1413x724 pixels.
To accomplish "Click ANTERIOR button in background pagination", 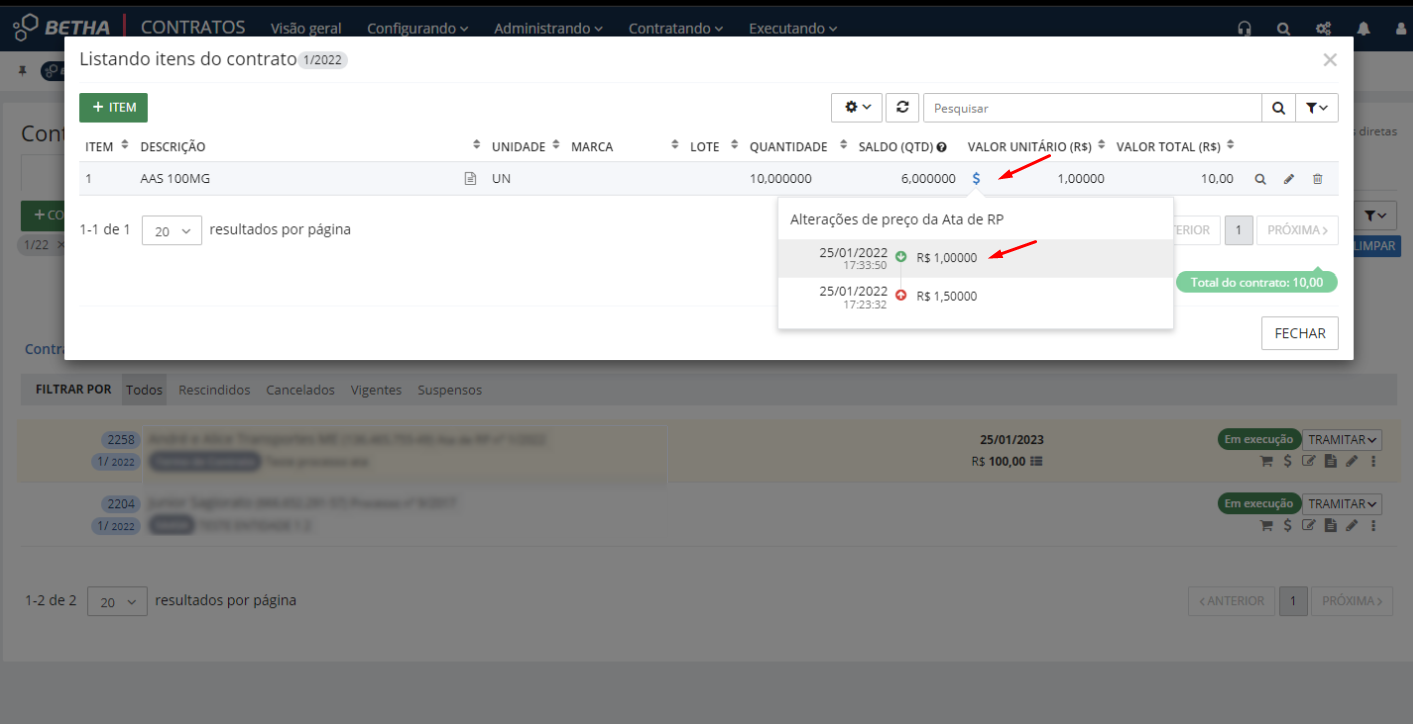I will point(1231,601).
